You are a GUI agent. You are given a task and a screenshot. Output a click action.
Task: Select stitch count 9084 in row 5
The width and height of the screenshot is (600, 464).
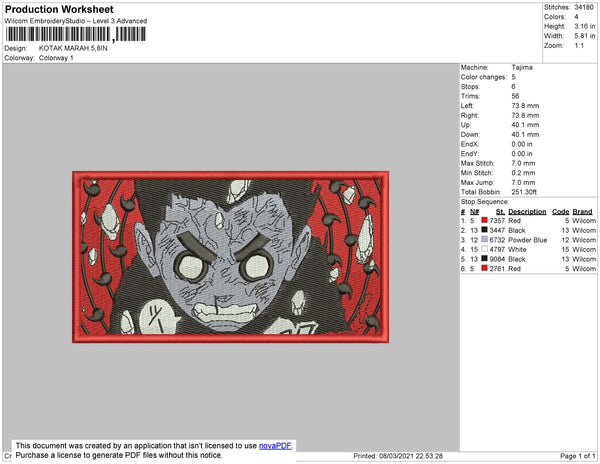497,259
